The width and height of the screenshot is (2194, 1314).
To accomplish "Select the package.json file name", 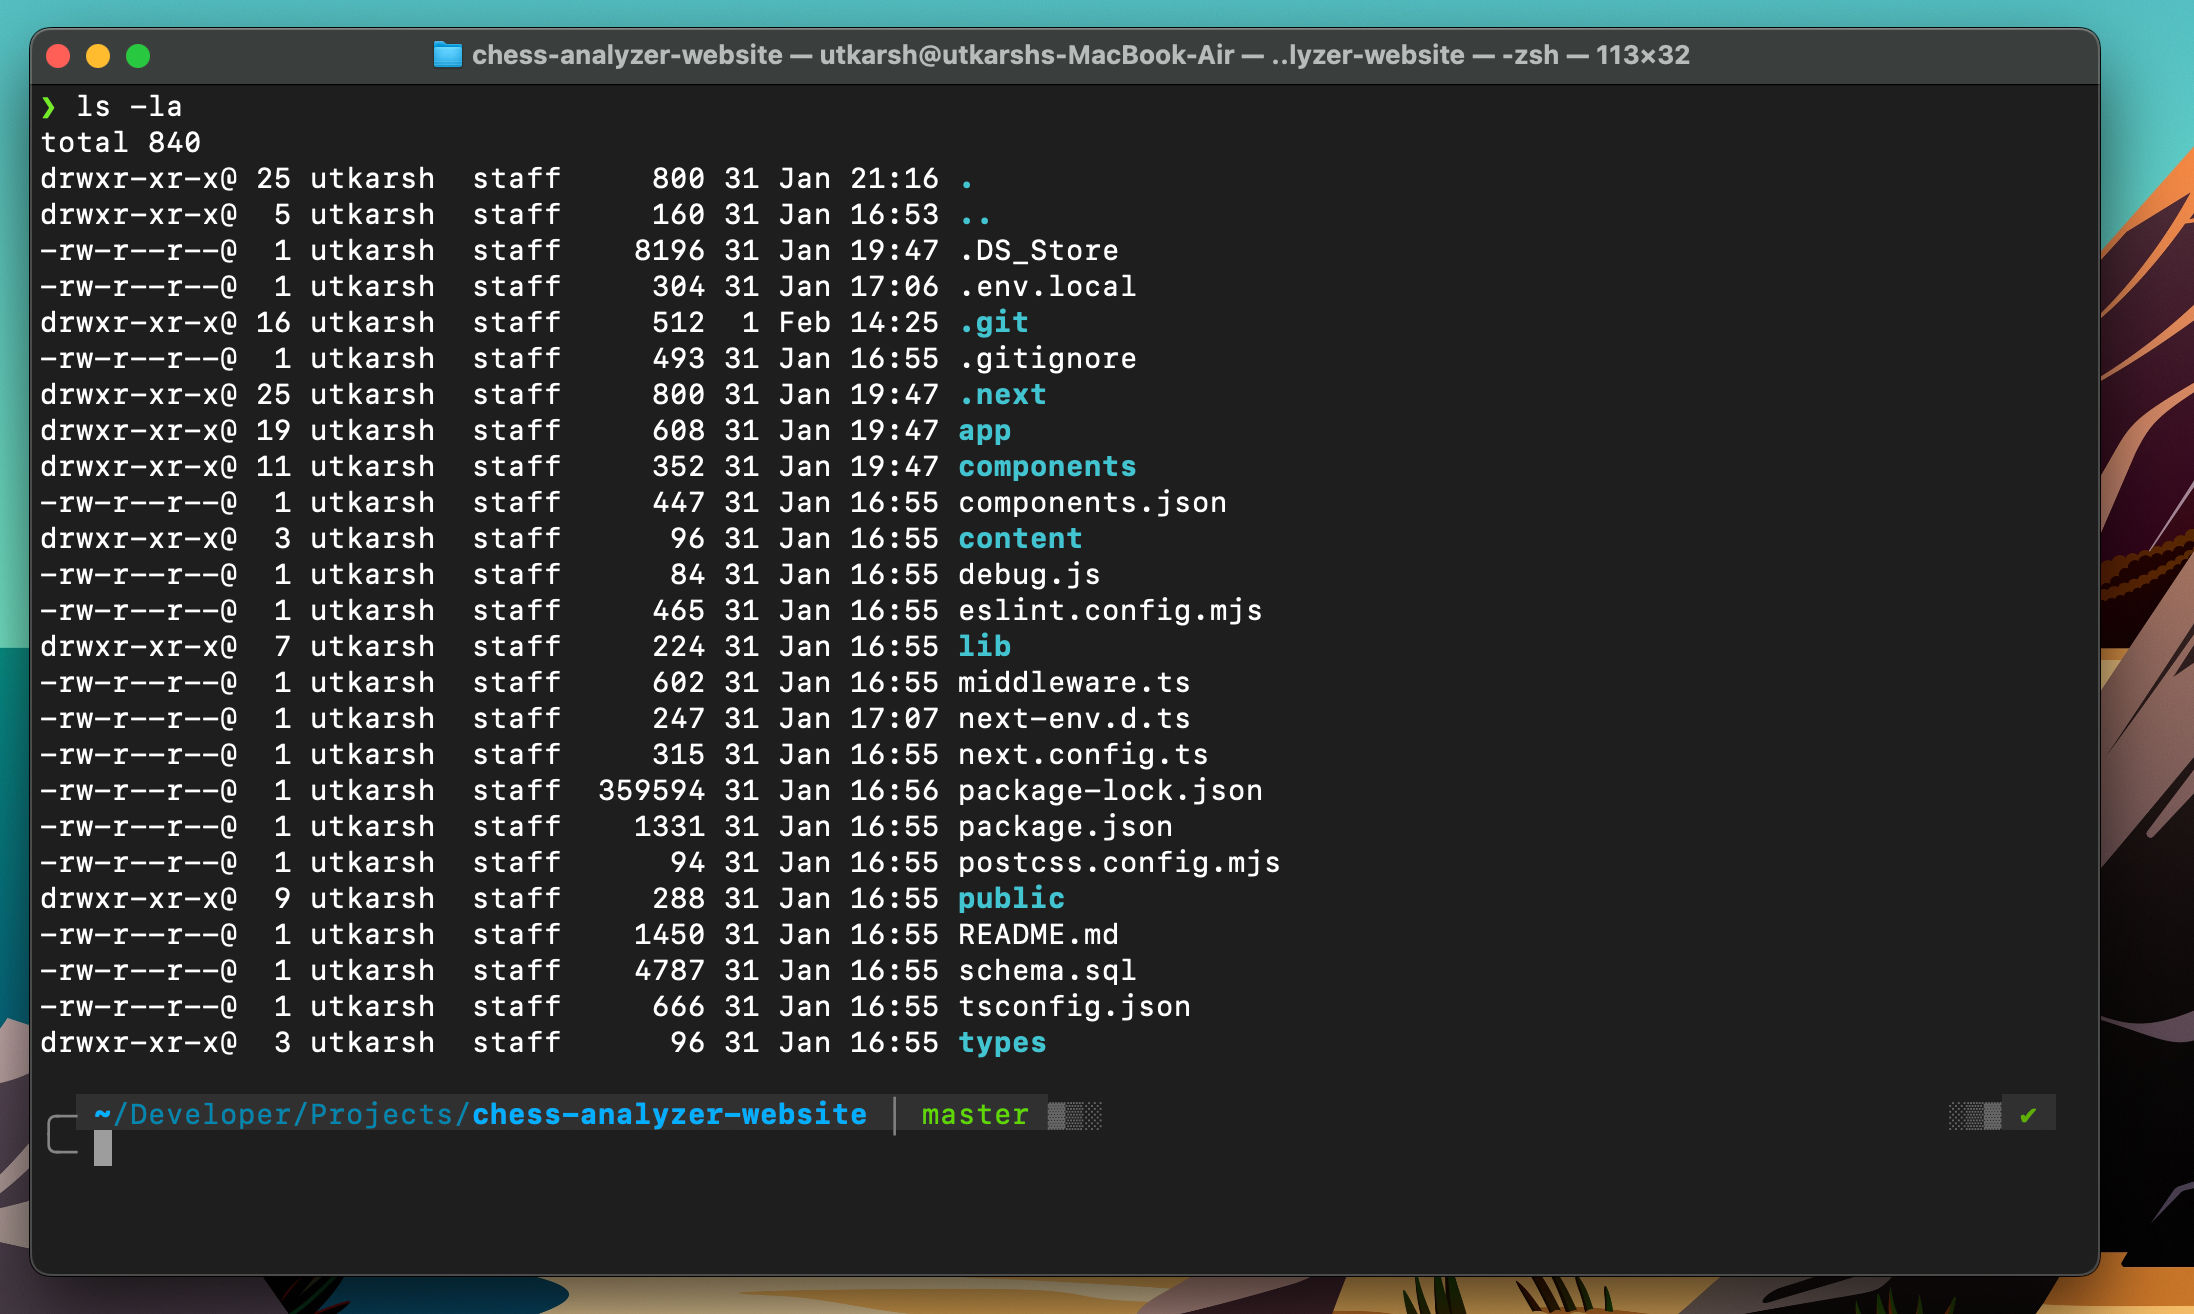I will 1065,826.
